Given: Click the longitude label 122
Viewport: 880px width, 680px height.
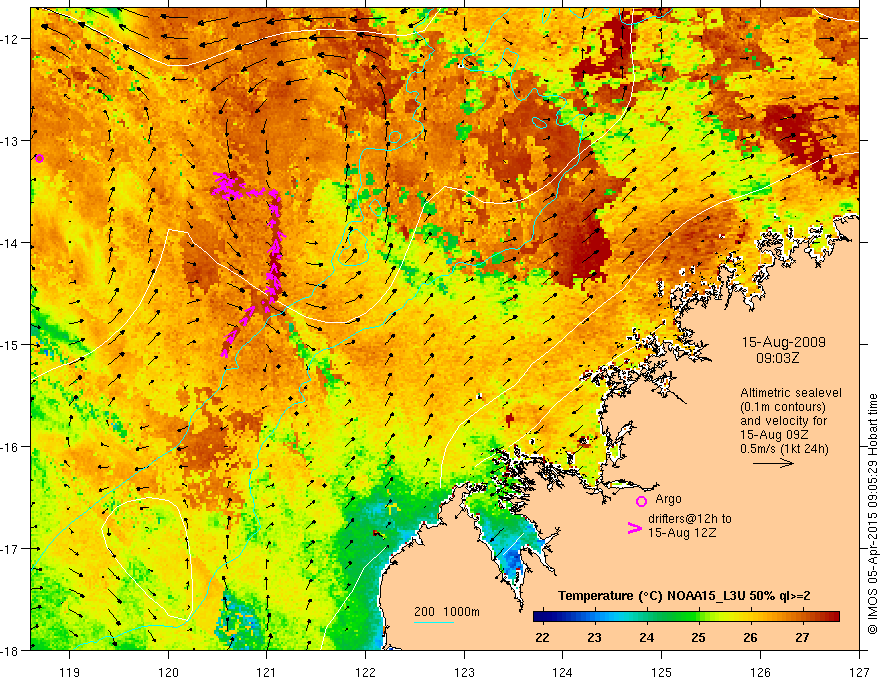Looking at the screenshot, I should pos(365,672).
